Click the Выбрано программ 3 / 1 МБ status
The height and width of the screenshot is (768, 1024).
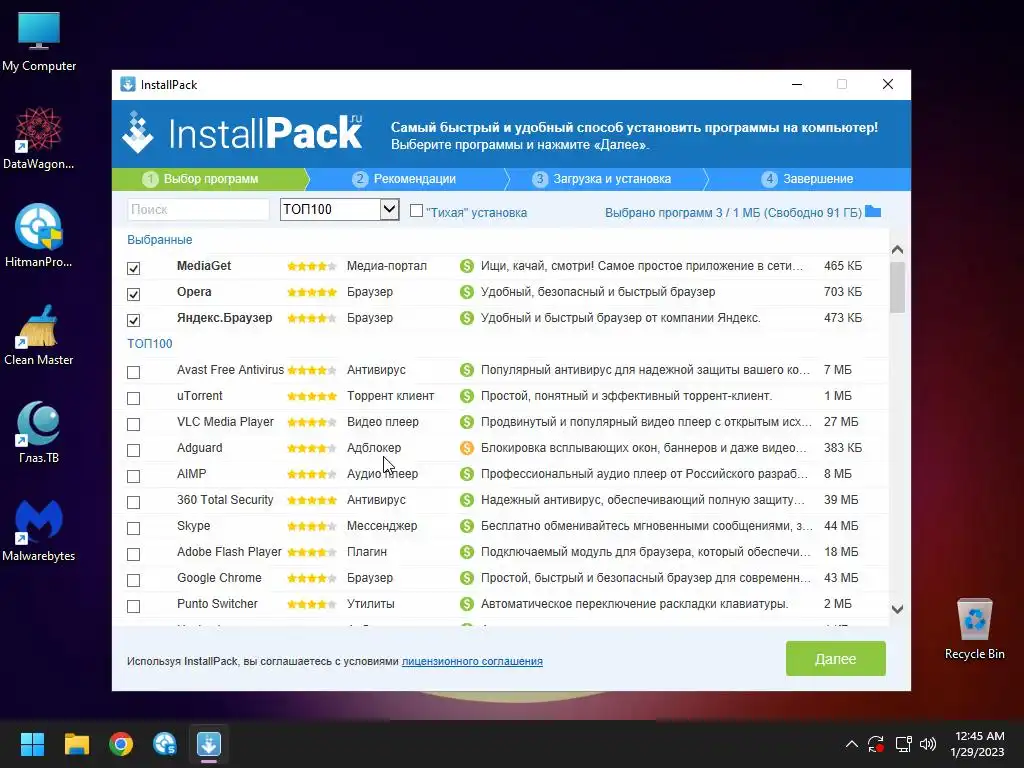coord(733,213)
